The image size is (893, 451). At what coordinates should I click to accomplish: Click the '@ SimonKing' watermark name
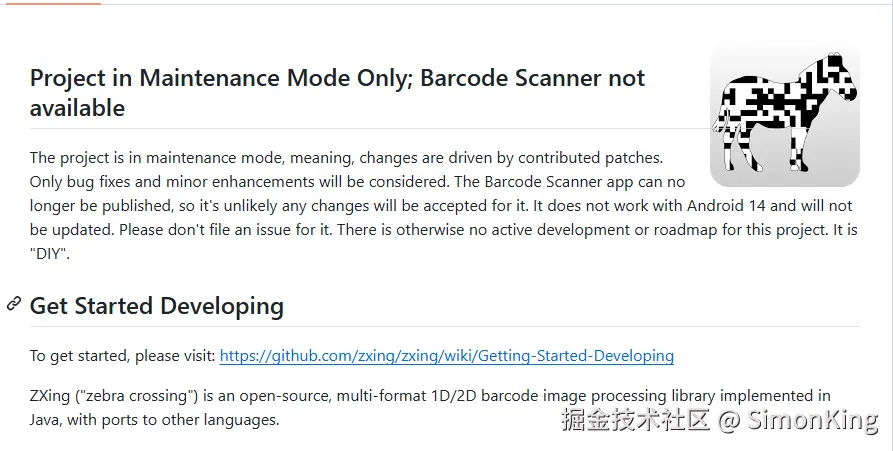pyautogui.click(x=798, y=421)
